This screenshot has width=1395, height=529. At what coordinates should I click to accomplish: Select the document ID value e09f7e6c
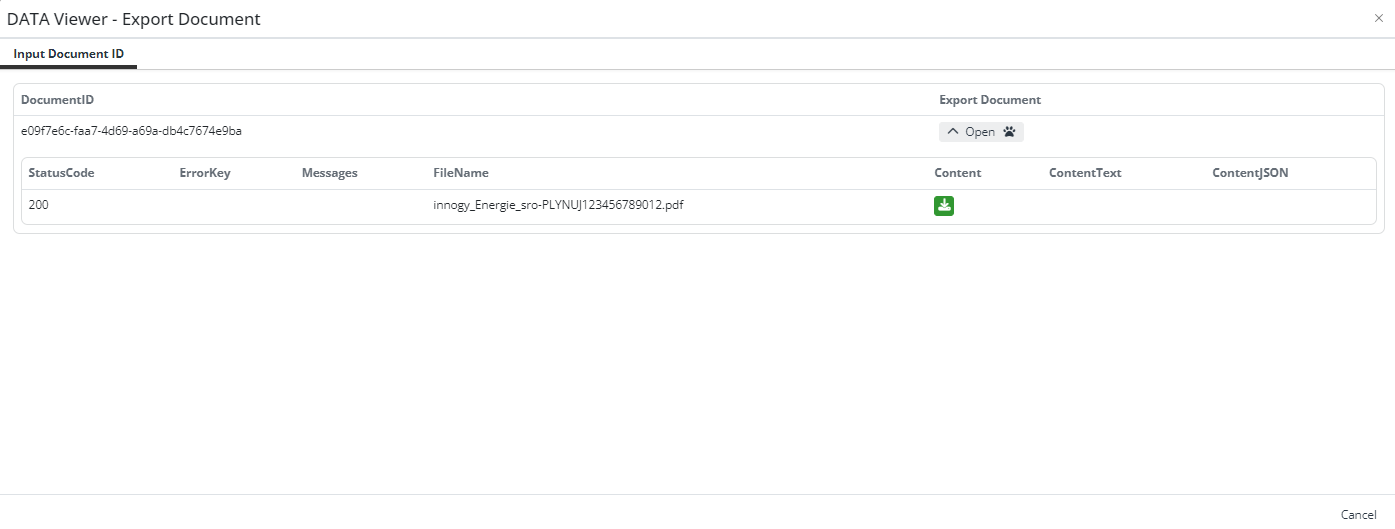131,131
